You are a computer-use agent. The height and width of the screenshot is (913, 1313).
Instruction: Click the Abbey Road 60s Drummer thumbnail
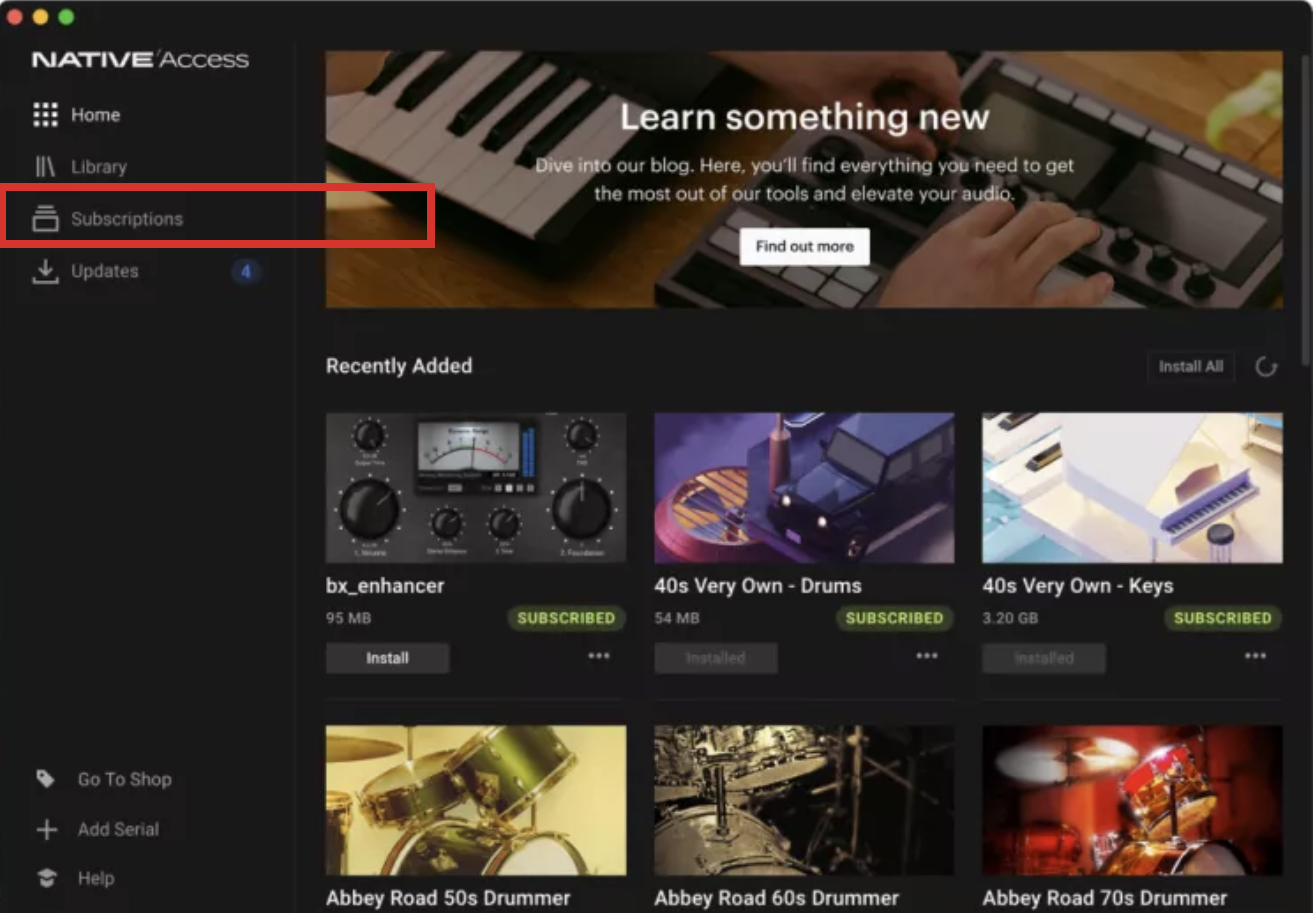[804, 800]
